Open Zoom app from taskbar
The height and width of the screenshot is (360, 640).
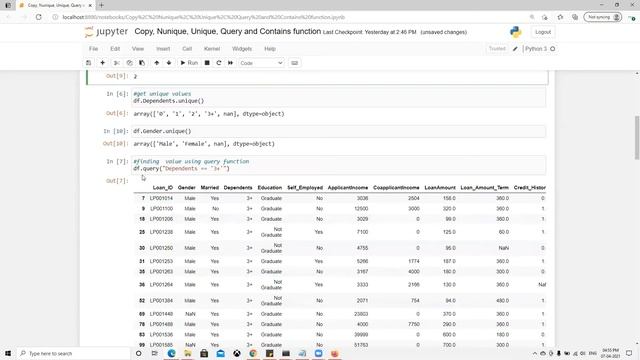pos(318,353)
